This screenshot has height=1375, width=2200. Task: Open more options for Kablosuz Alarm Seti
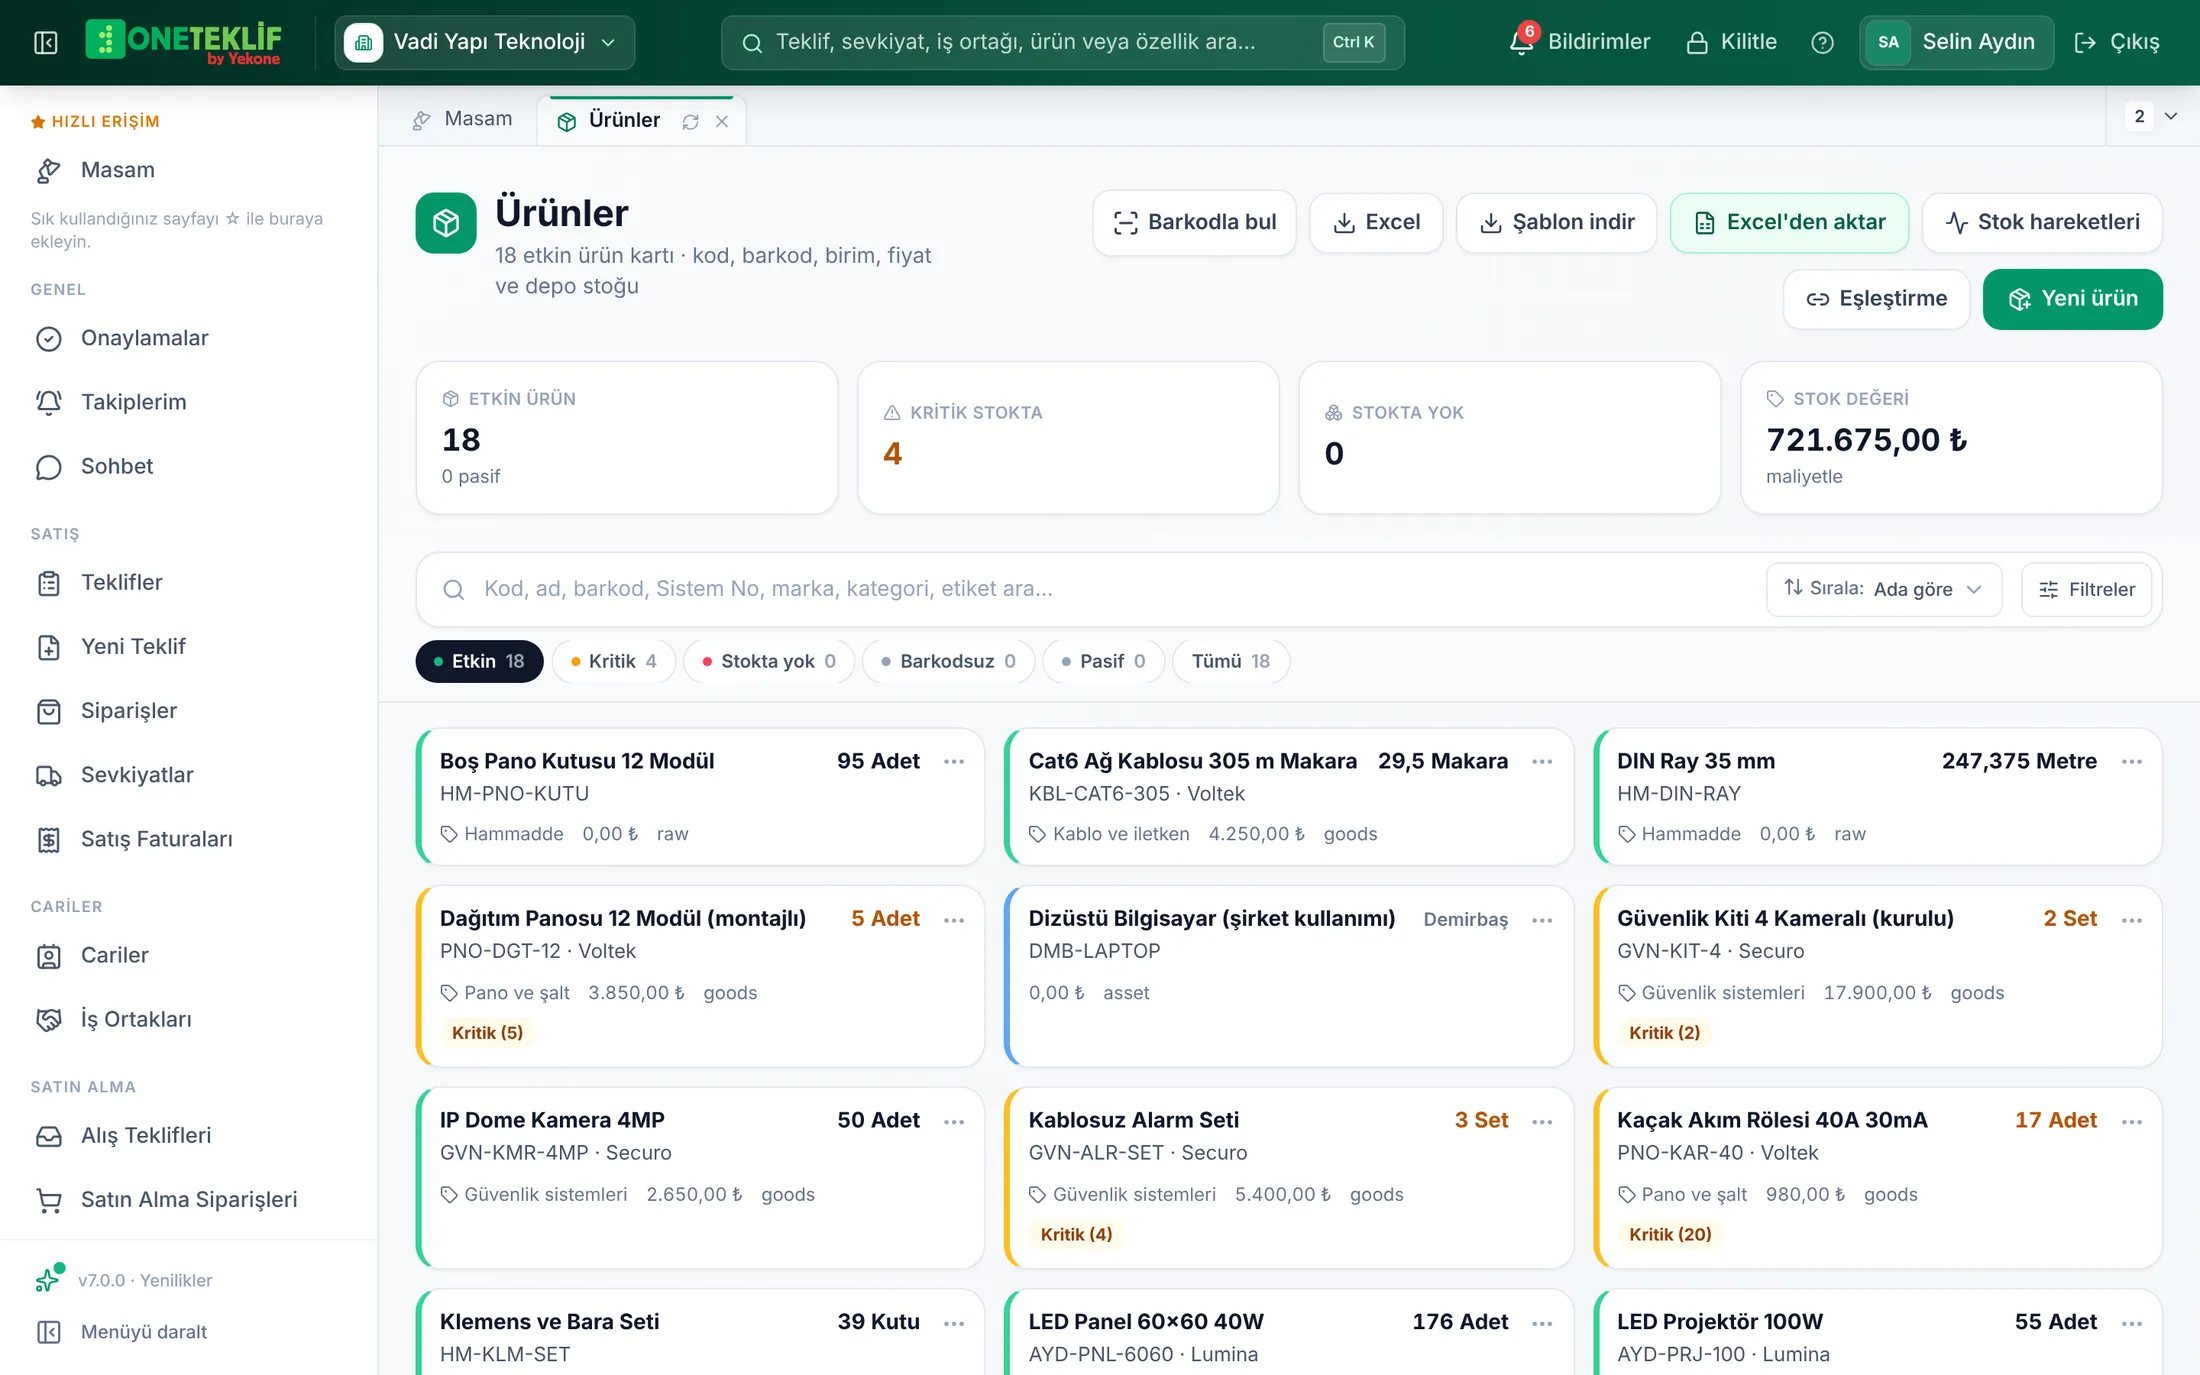(x=1542, y=1122)
